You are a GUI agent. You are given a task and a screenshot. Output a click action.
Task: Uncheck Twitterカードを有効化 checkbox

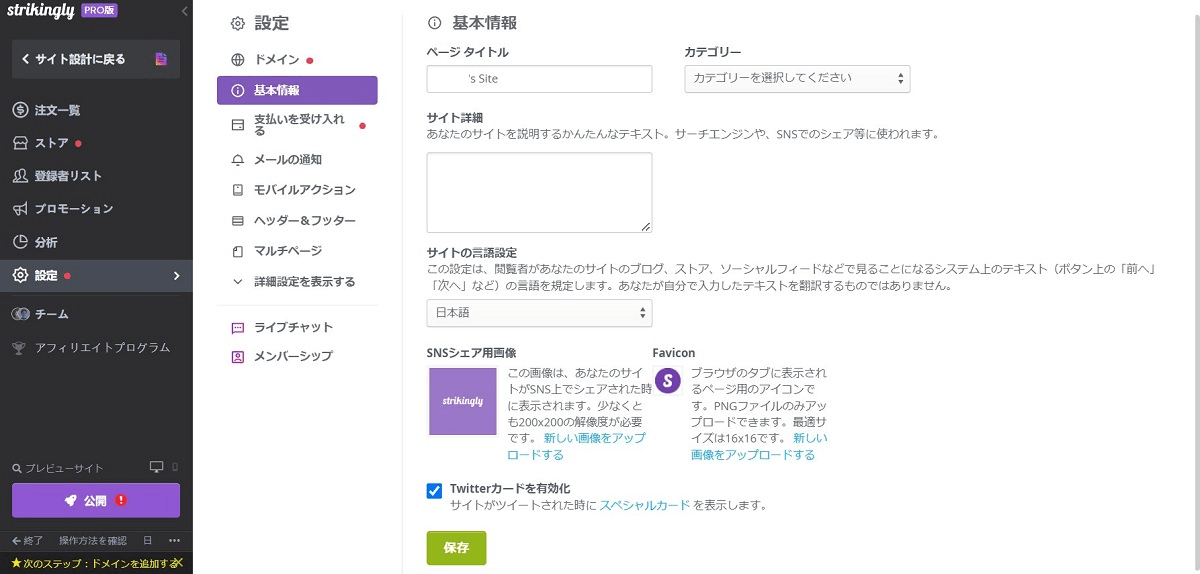(434, 490)
